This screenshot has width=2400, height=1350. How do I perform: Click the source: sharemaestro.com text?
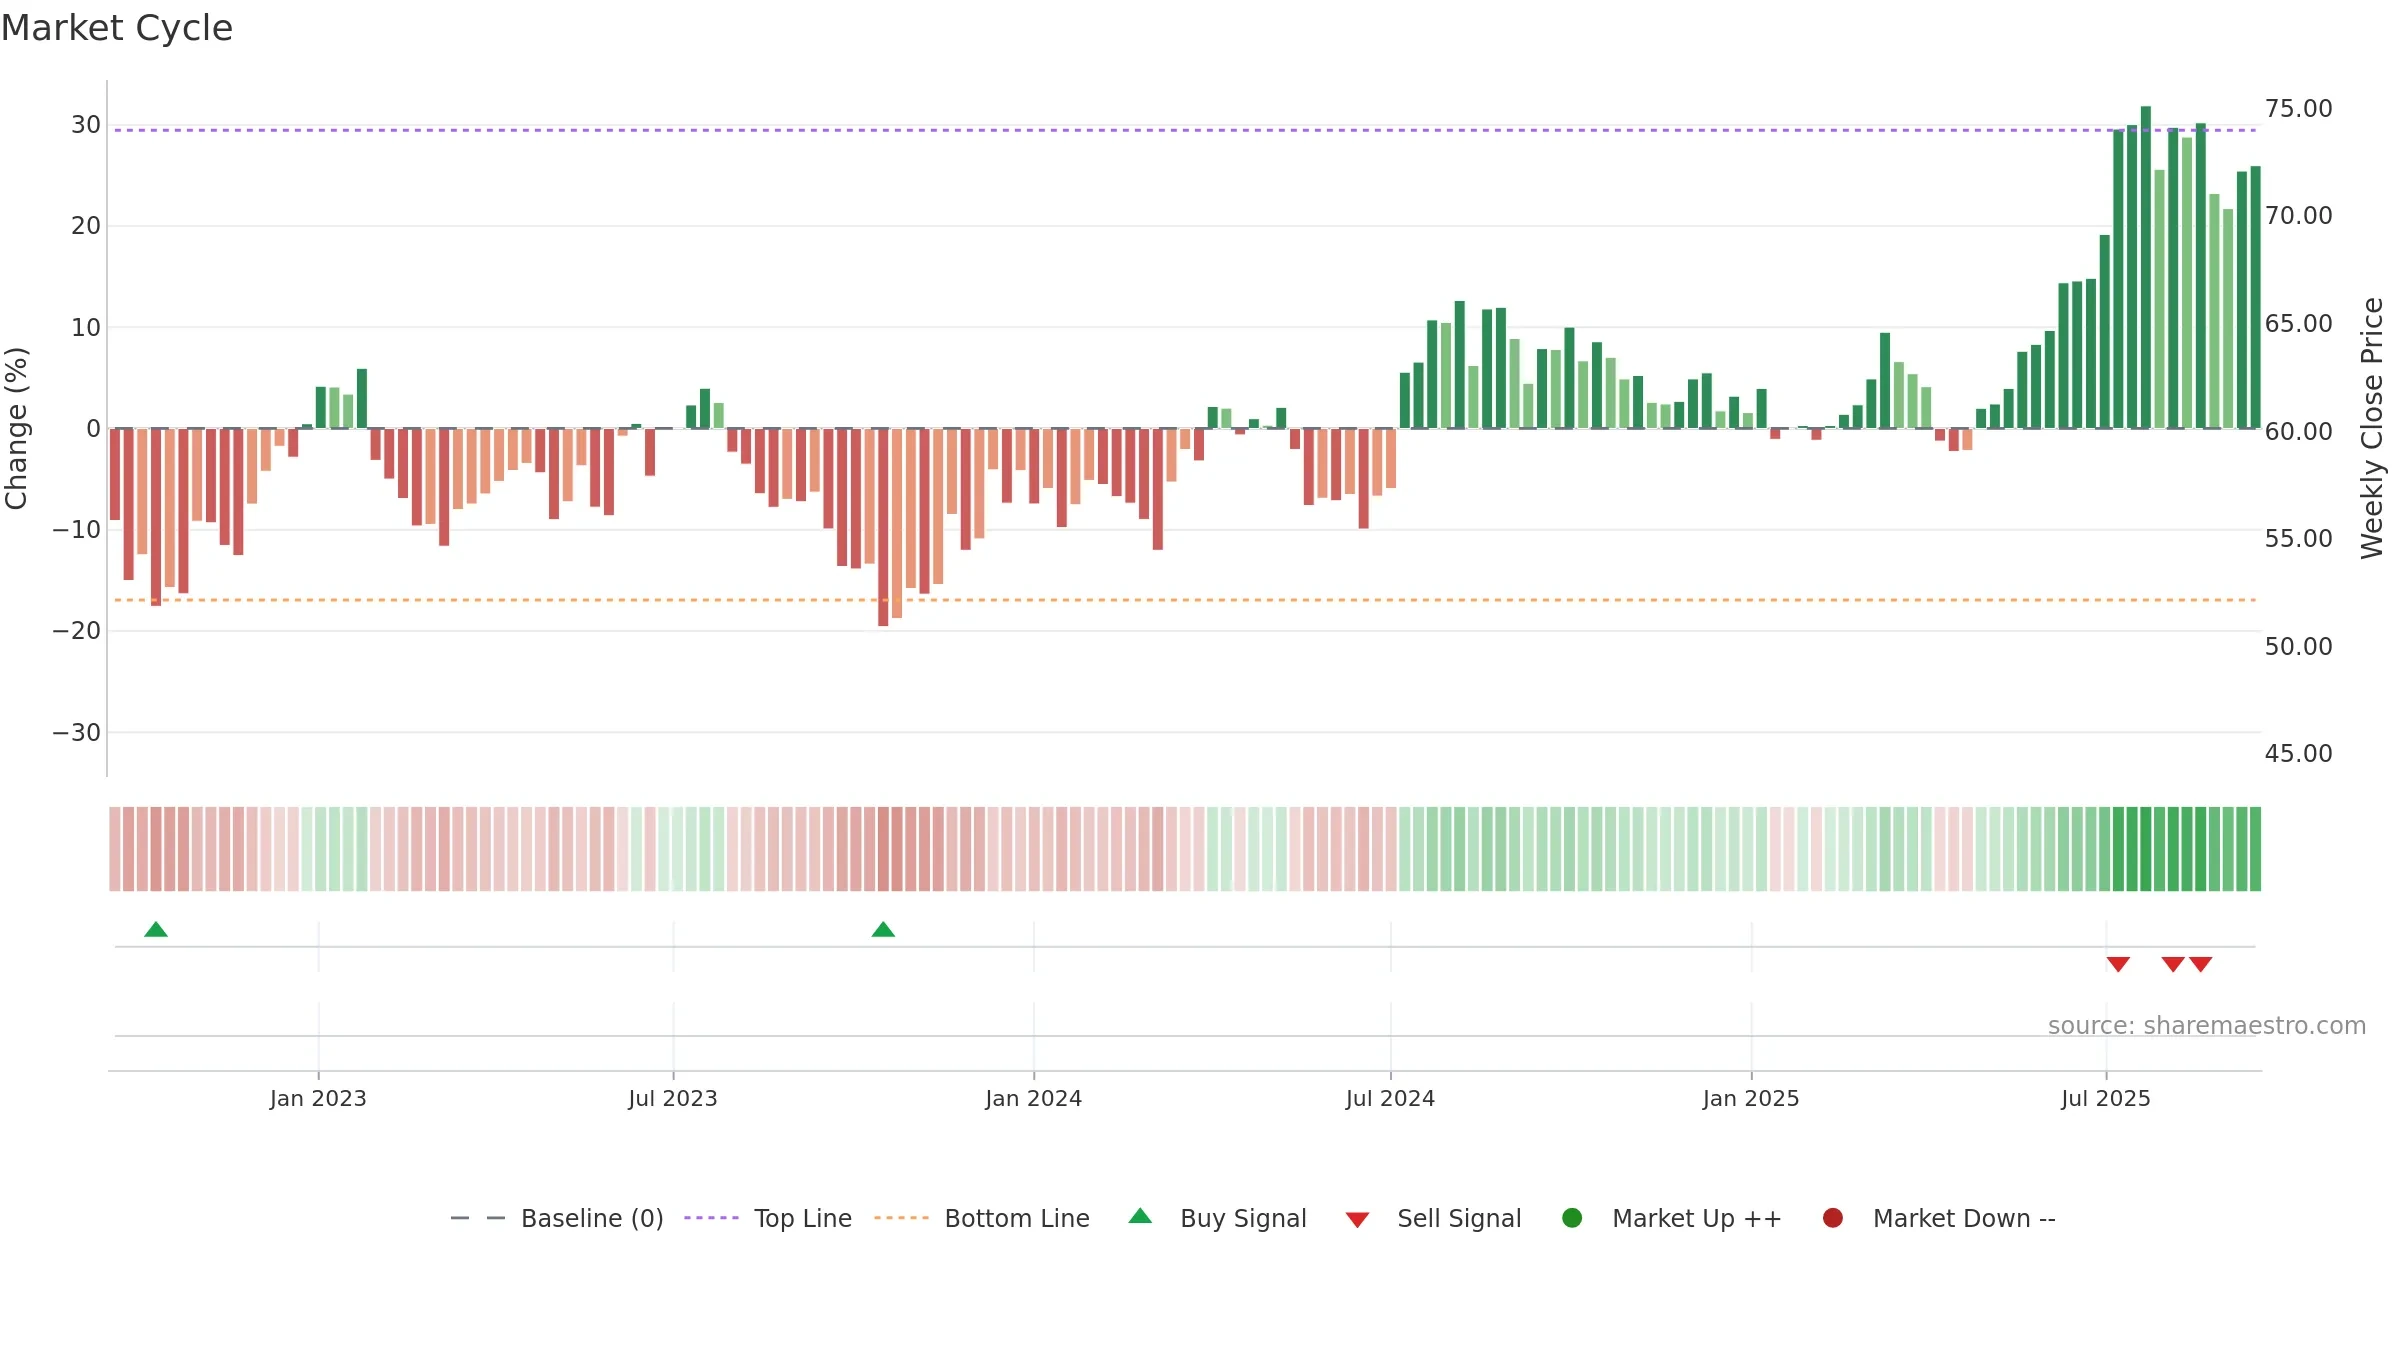tap(2207, 1026)
